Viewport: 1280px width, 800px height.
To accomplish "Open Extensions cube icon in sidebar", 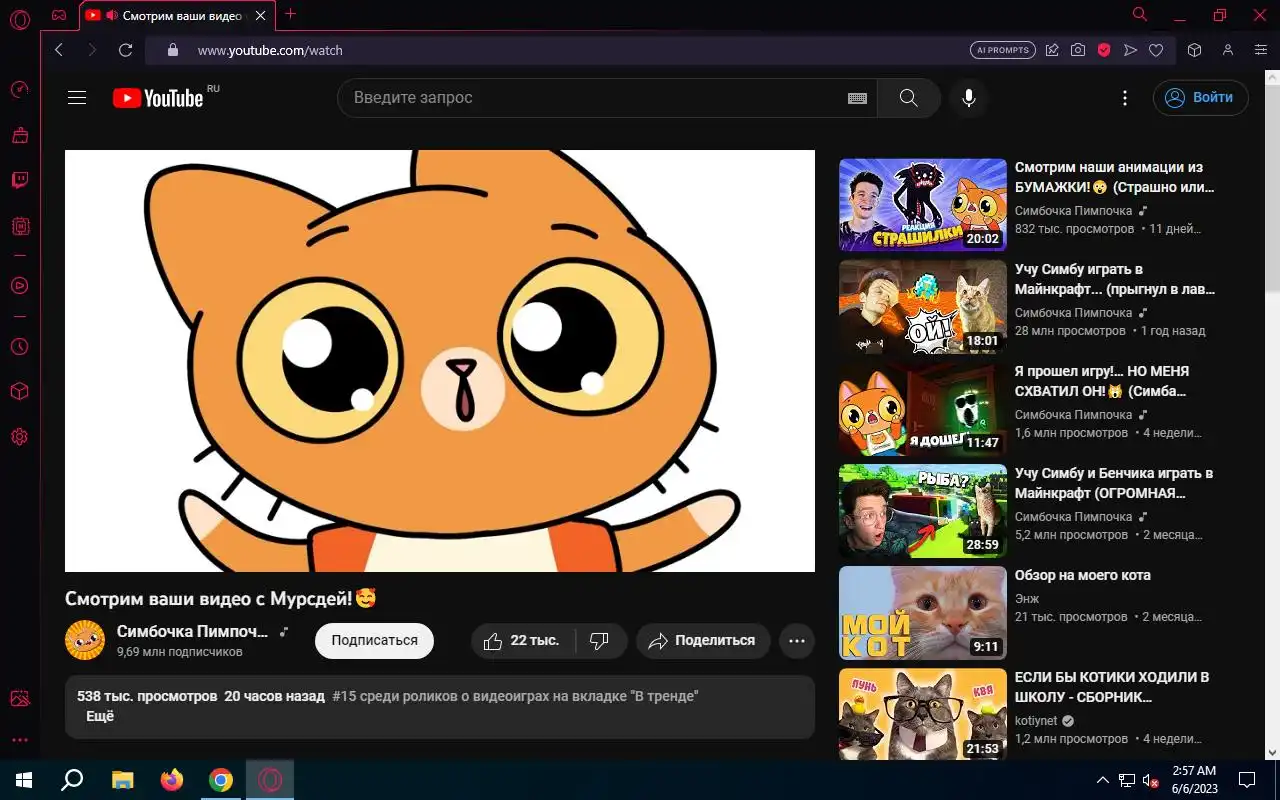I will [19, 392].
